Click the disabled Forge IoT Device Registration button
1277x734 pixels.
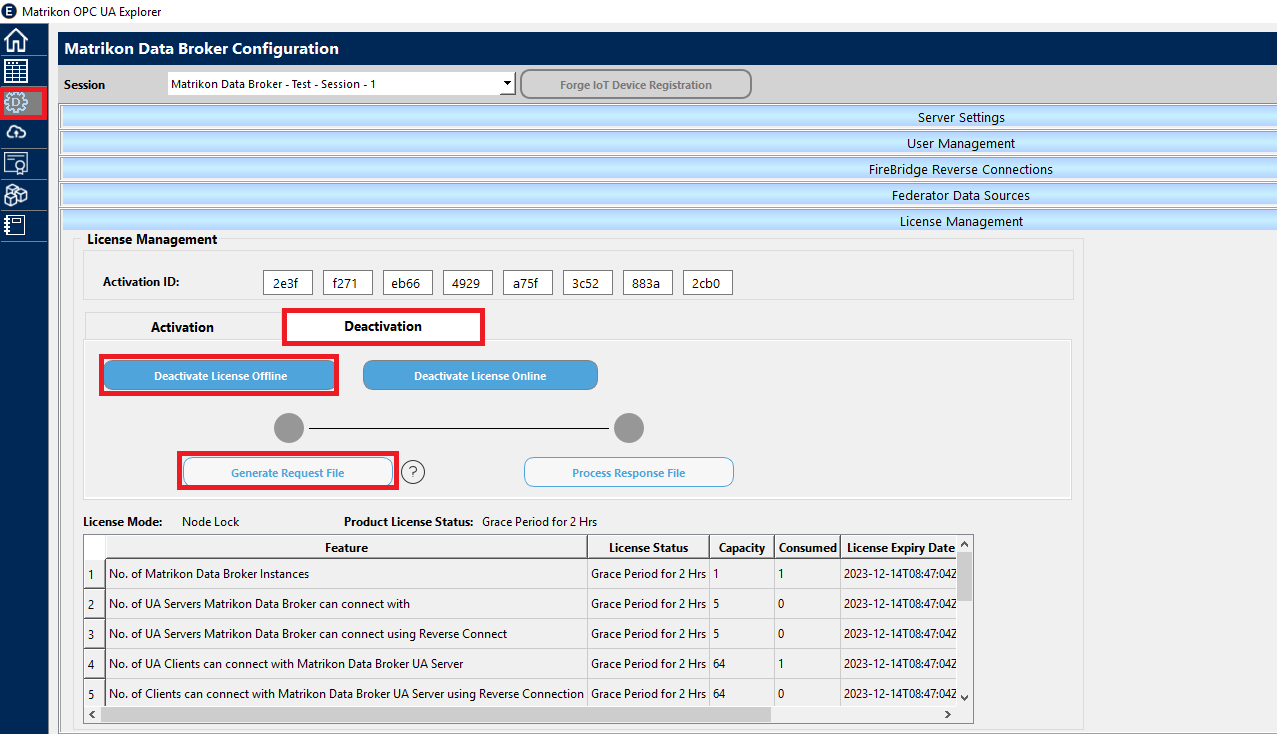coord(635,84)
